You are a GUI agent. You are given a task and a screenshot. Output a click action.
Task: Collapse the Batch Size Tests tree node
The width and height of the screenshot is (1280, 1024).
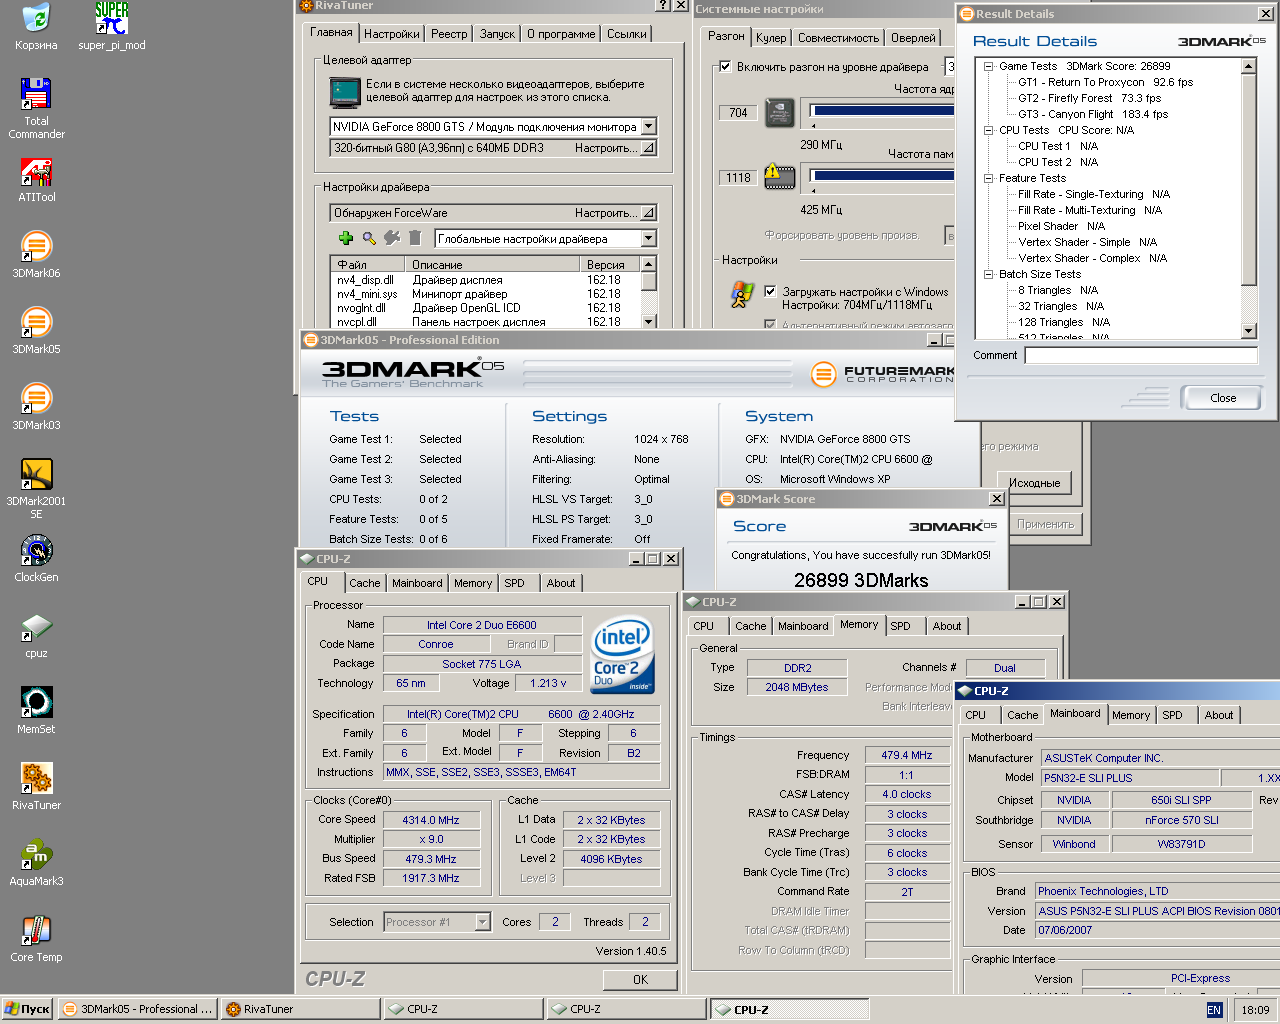click(988, 274)
